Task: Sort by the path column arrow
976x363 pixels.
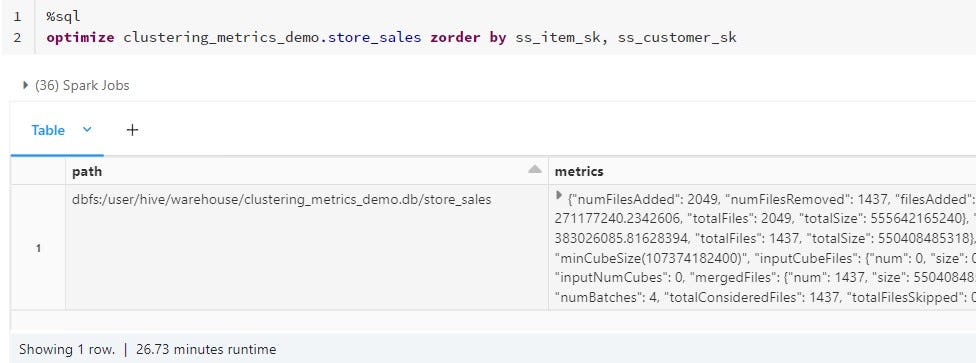Action: [x=535, y=170]
